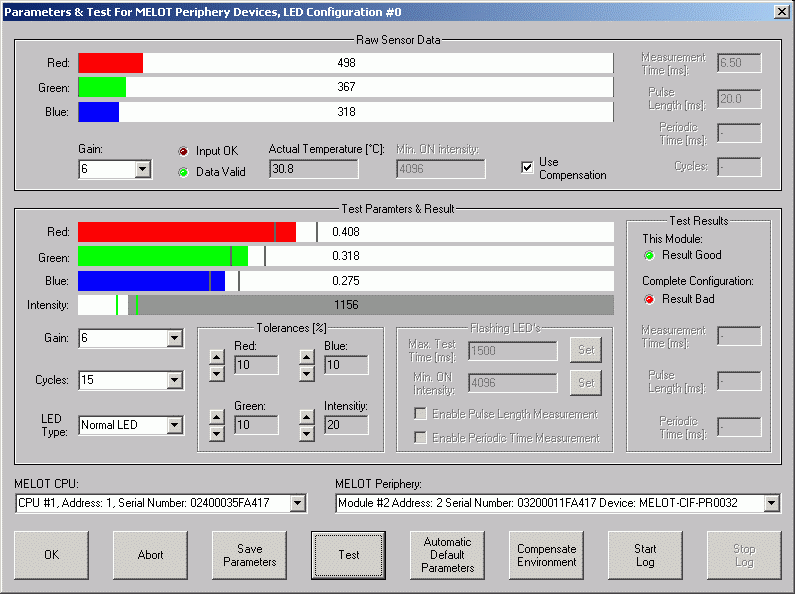Expand the Cycles dropdown

point(175,381)
